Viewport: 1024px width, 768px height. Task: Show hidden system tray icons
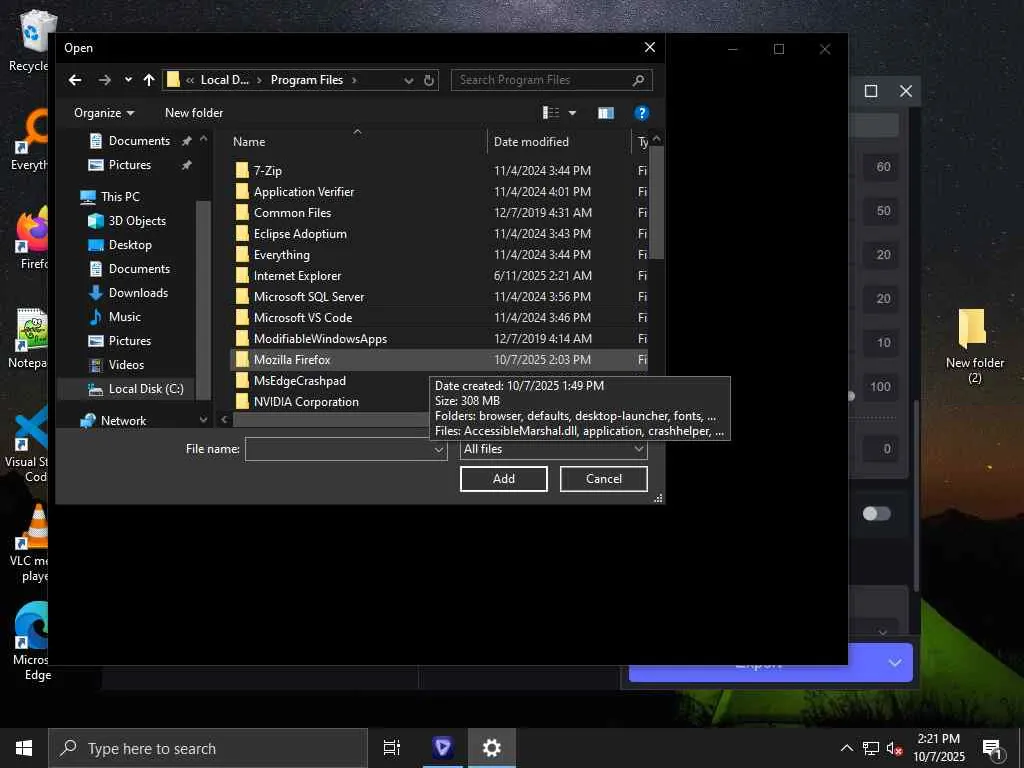click(x=846, y=748)
